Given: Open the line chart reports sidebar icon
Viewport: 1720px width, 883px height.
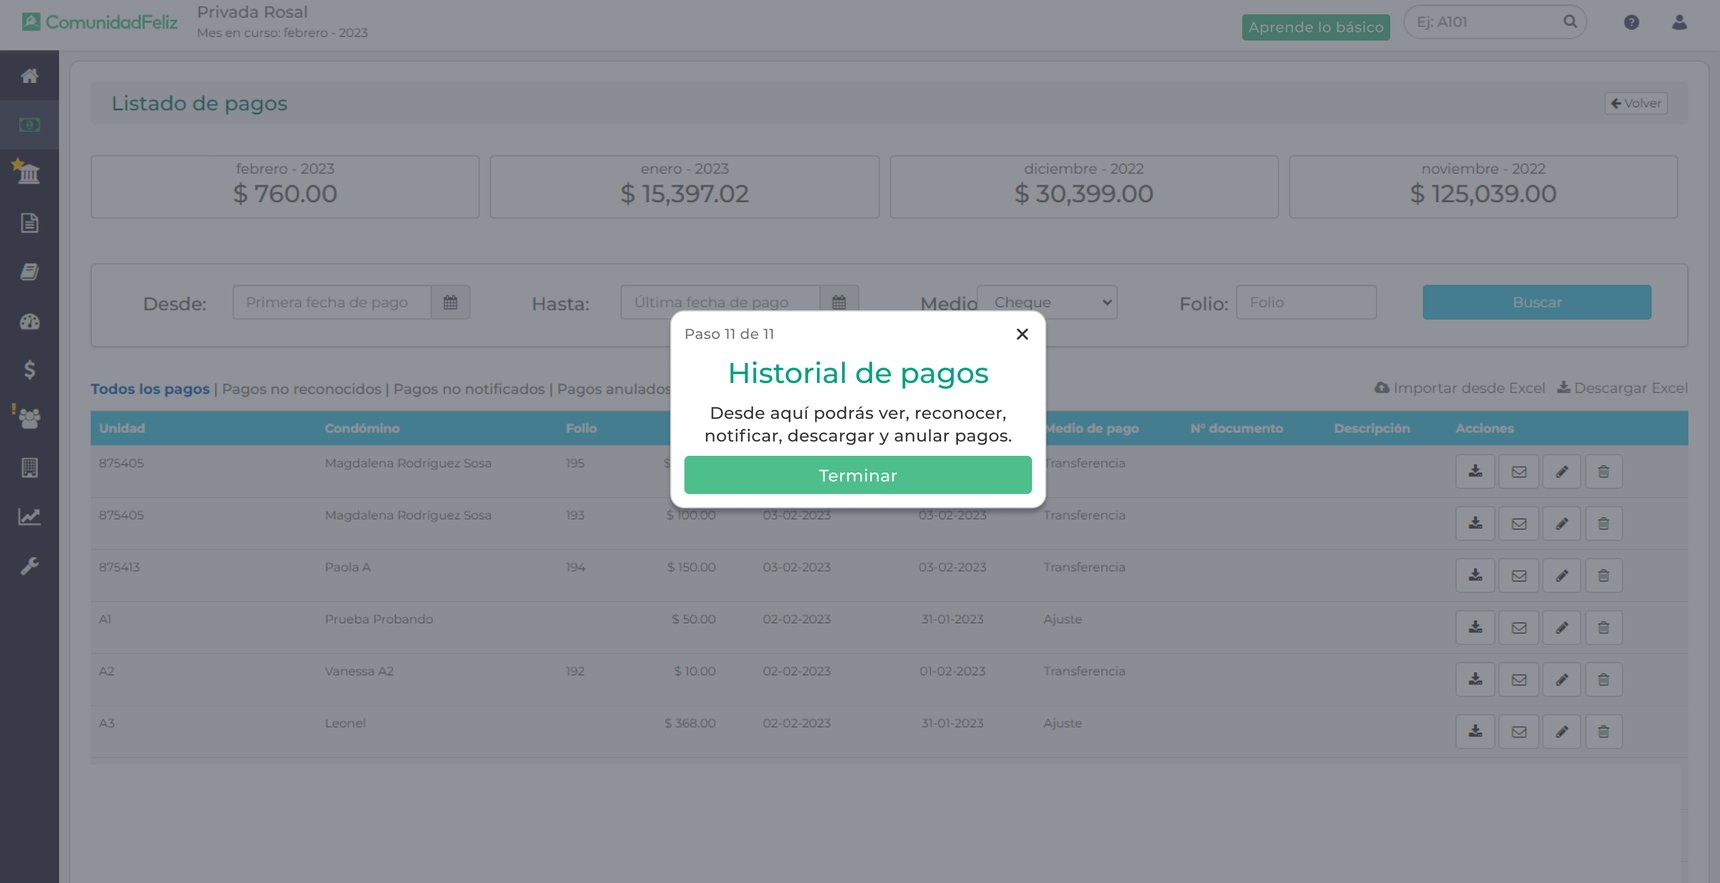Looking at the screenshot, I should tap(29, 517).
